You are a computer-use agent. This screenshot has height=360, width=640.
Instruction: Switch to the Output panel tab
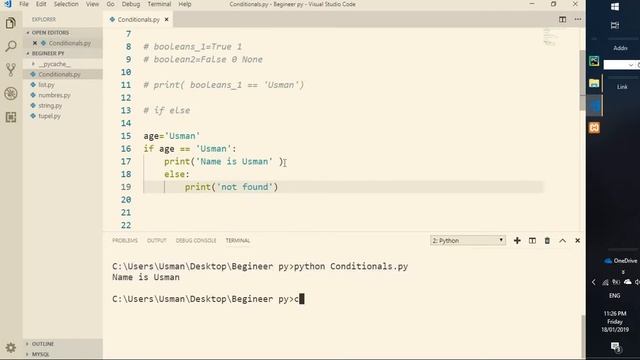[x=157, y=240]
